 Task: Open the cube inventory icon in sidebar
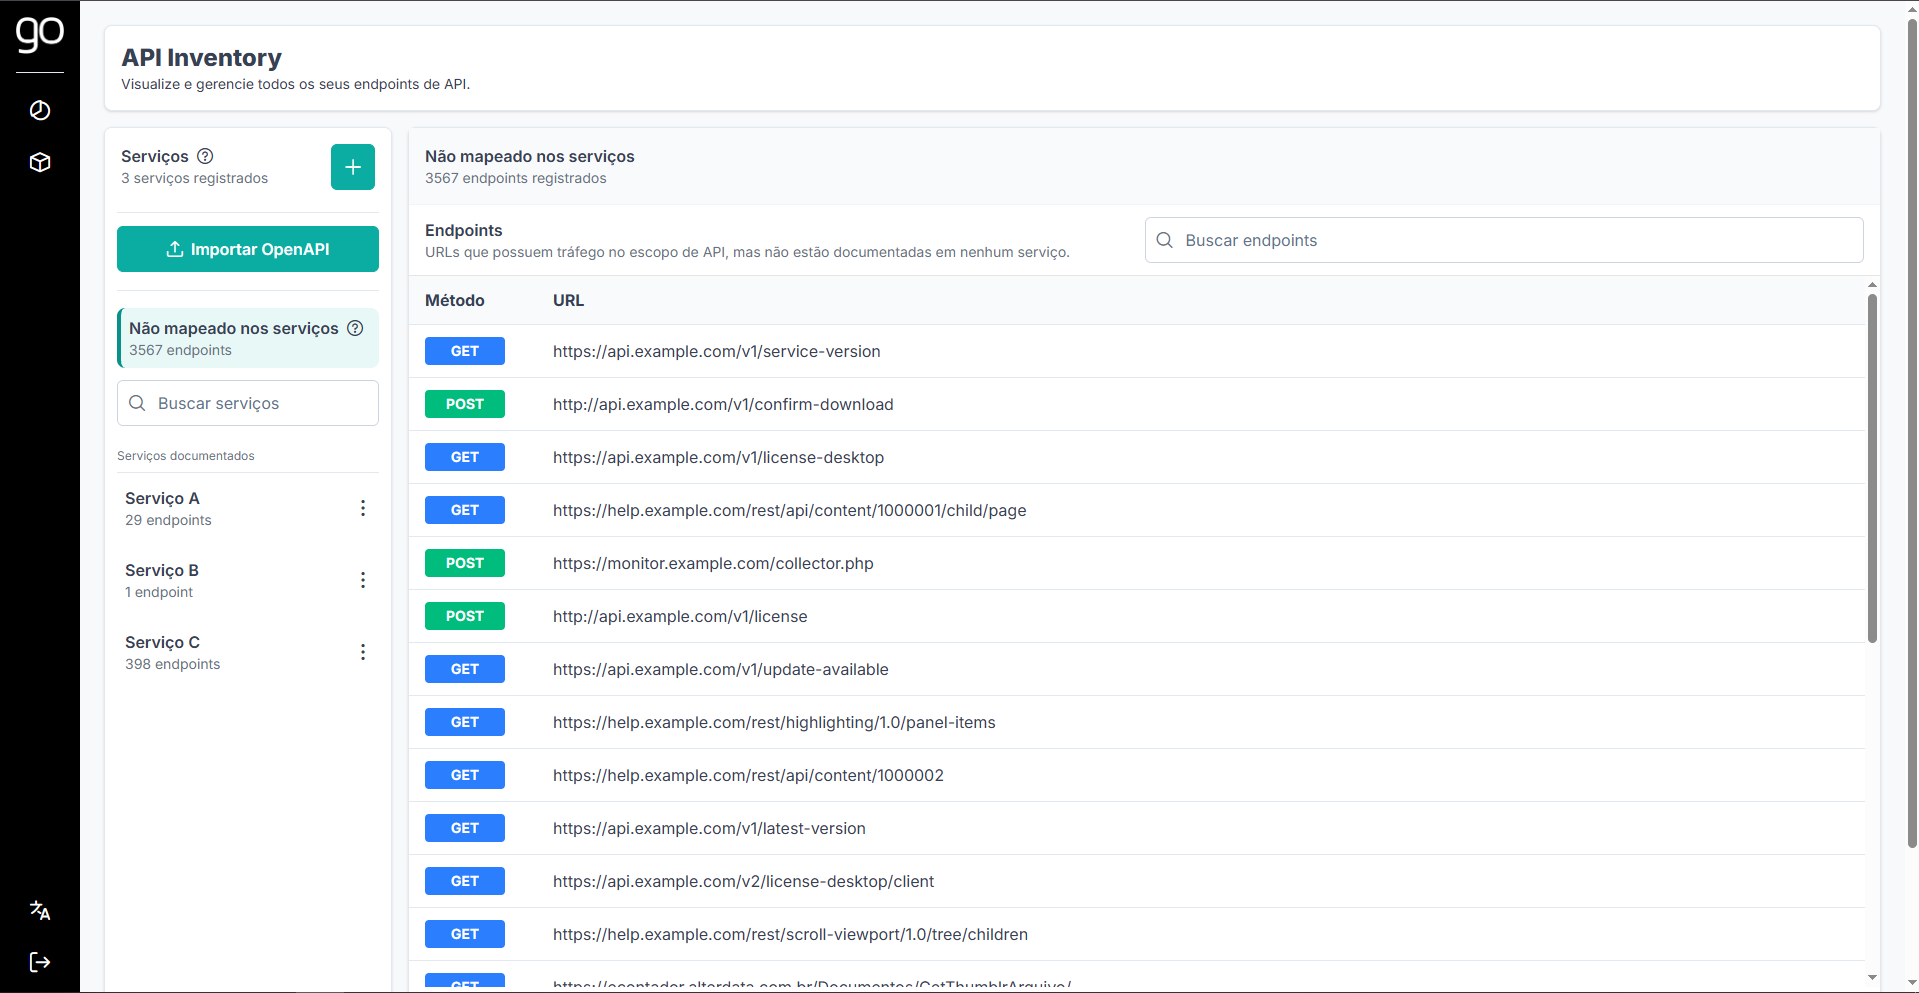40,162
